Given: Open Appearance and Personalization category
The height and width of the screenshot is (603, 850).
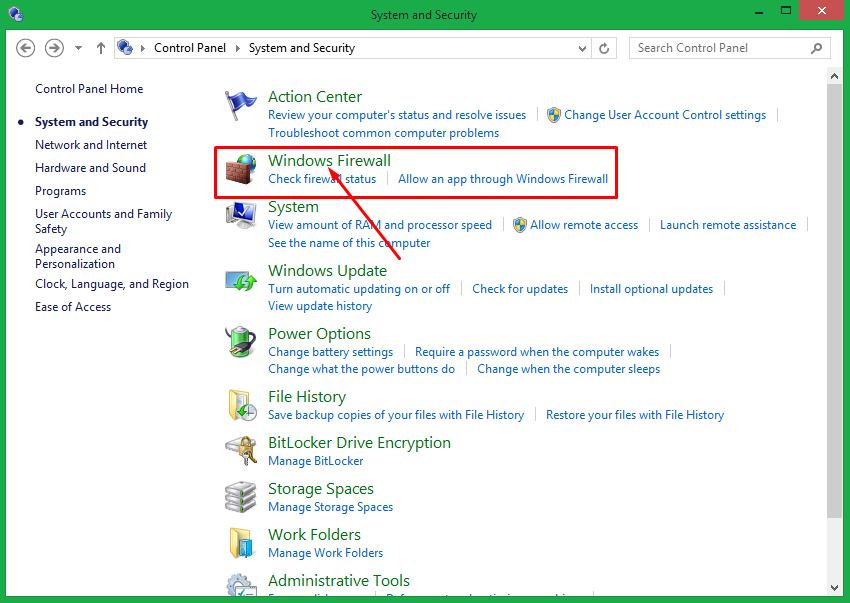Looking at the screenshot, I should coord(78,256).
